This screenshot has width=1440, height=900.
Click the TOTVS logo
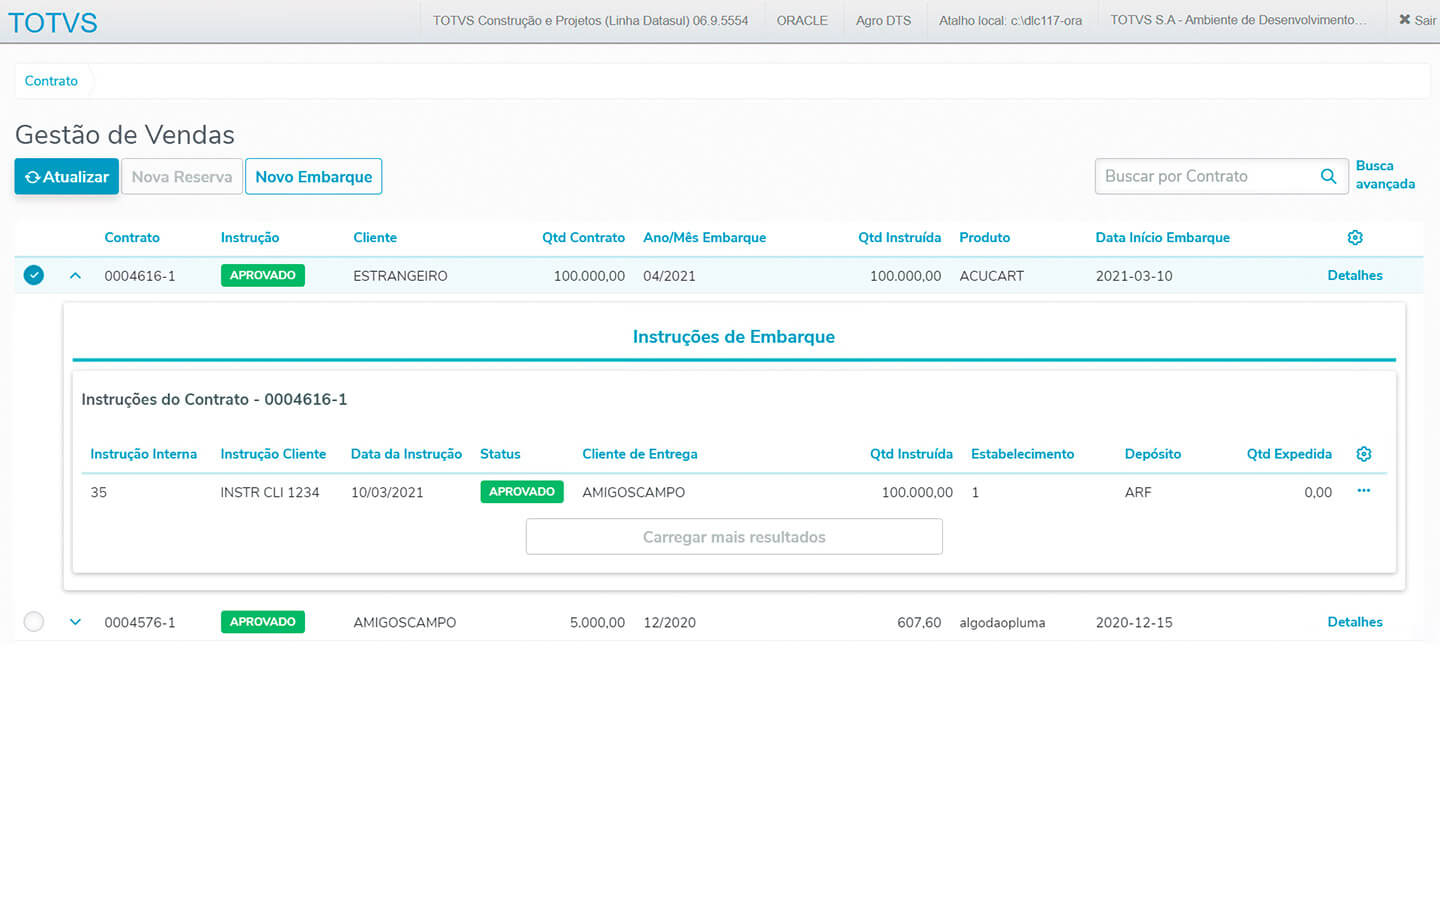click(x=53, y=22)
